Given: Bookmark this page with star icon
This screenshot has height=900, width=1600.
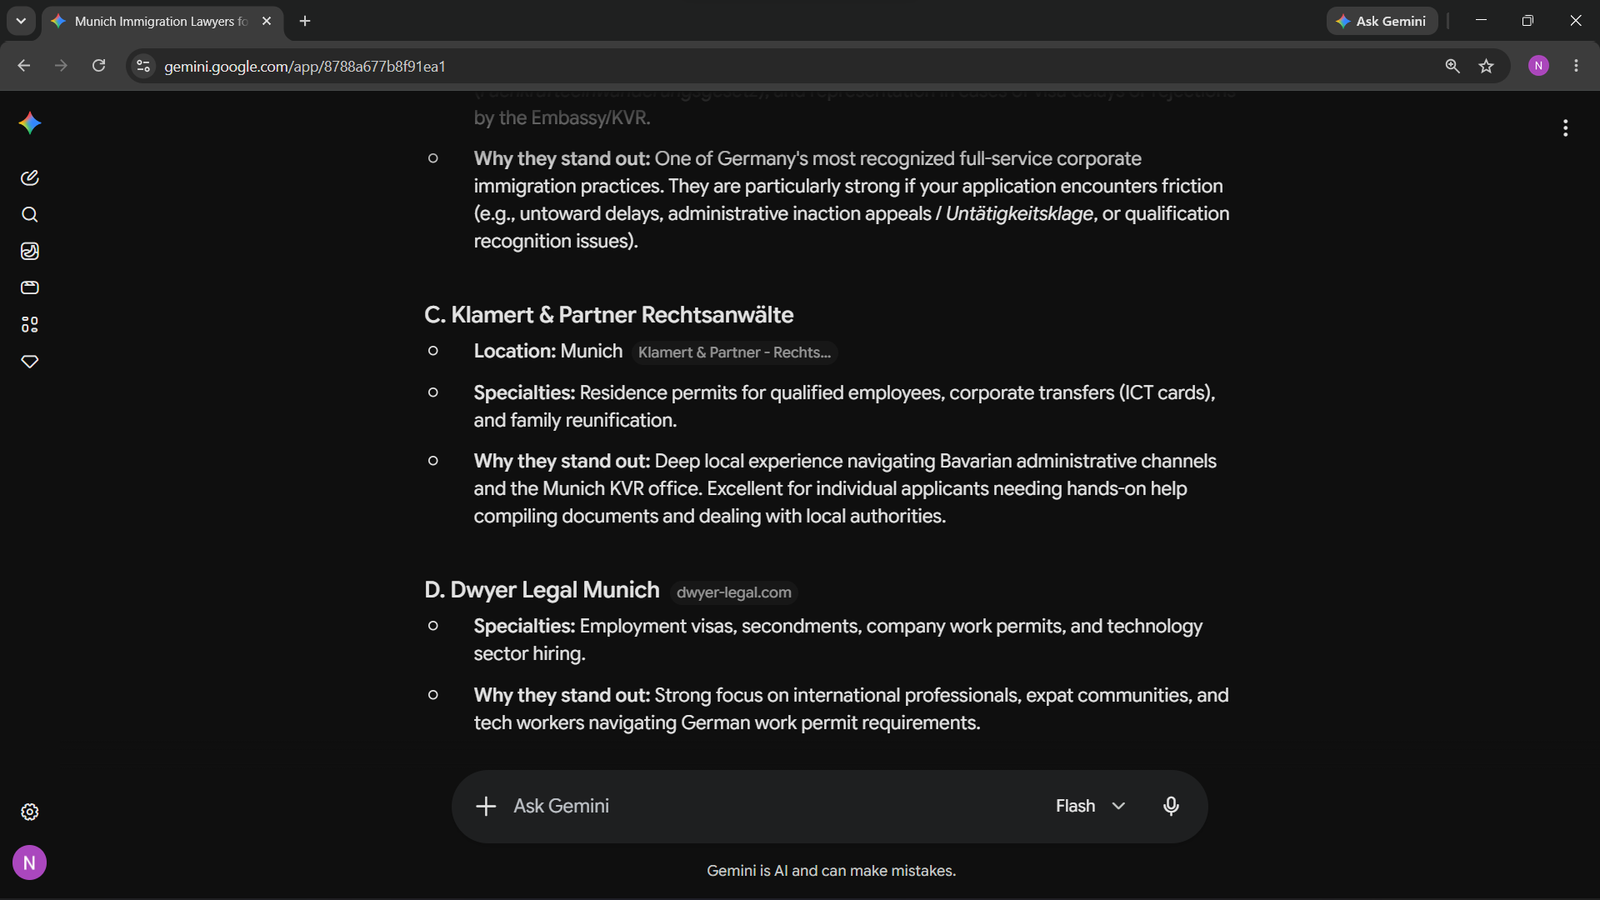Looking at the screenshot, I should [1486, 66].
